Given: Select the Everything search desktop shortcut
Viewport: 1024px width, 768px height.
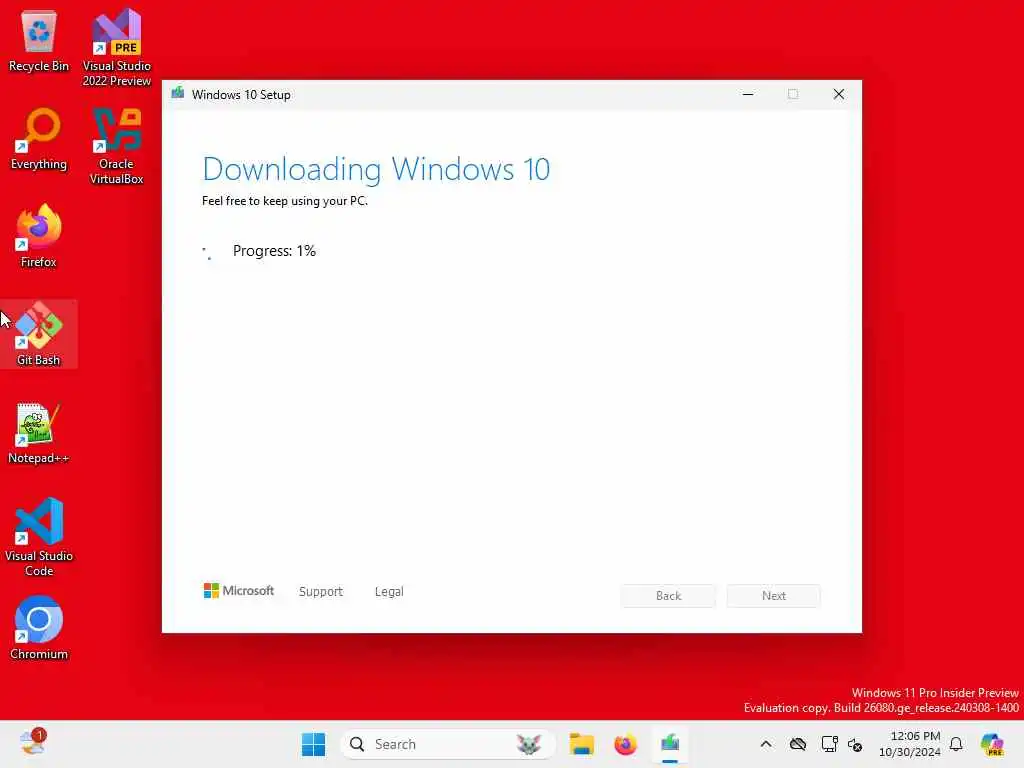Looking at the screenshot, I should pos(39,140).
